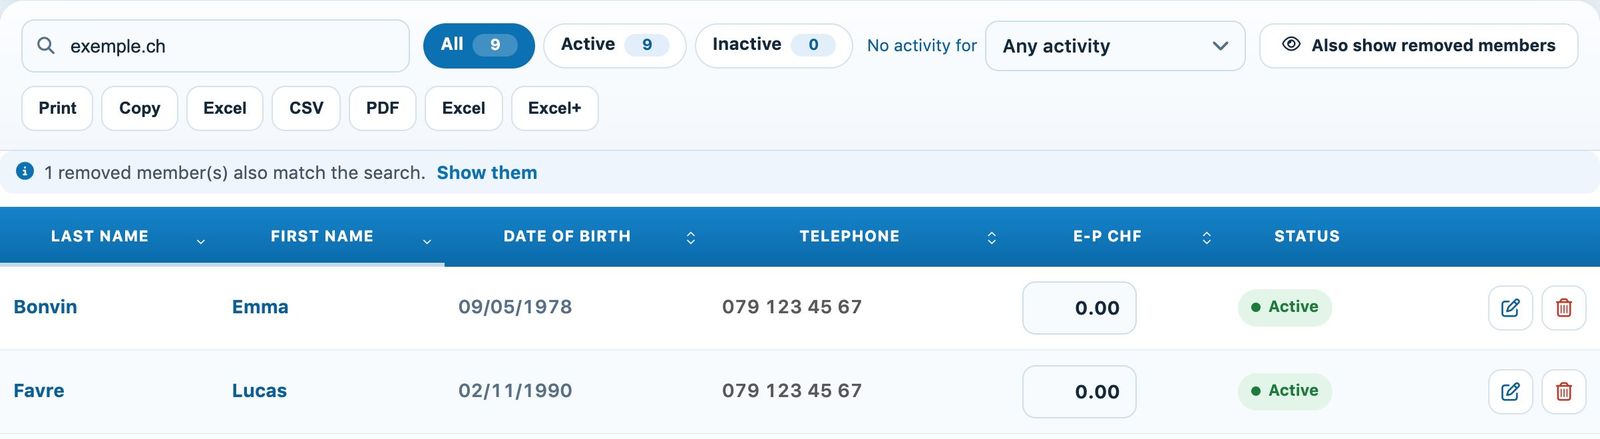Click the edit icon for Favre Lucas
Viewport: 1600px width, 439px height.
click(1510, 392)
